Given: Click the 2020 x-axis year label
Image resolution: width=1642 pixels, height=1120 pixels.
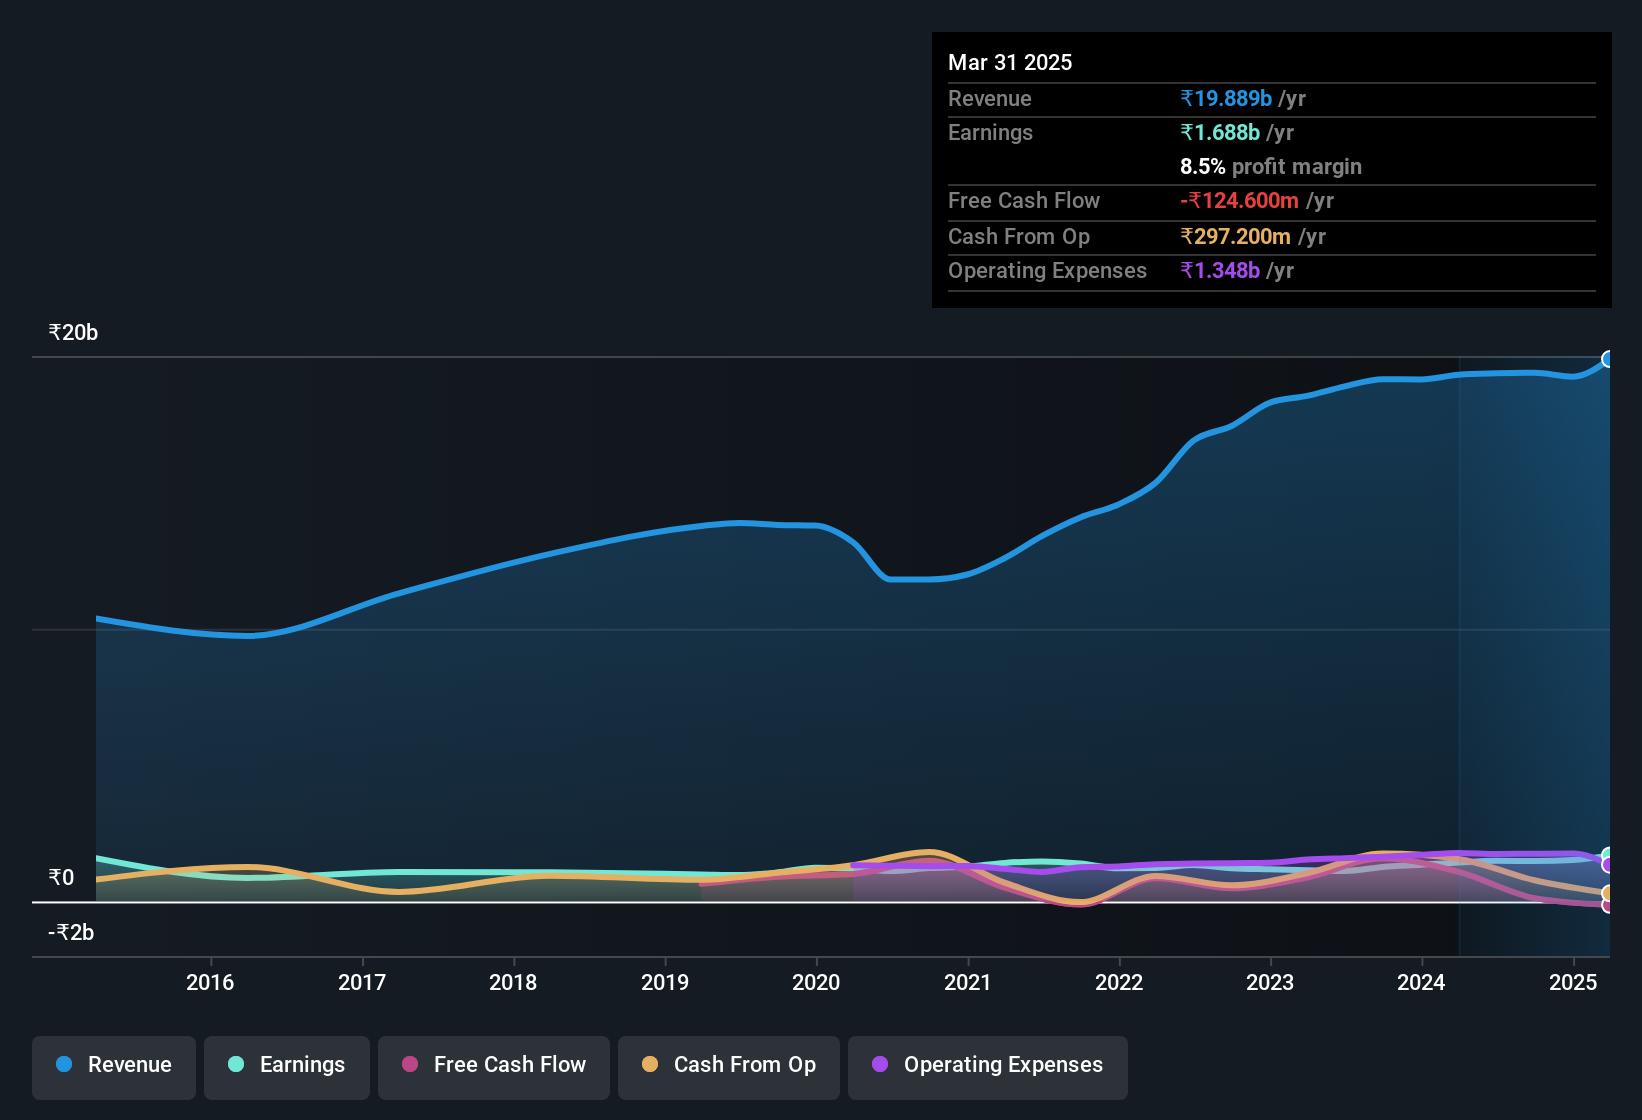Looking at the screenshot, I should (x=816, y=982).
